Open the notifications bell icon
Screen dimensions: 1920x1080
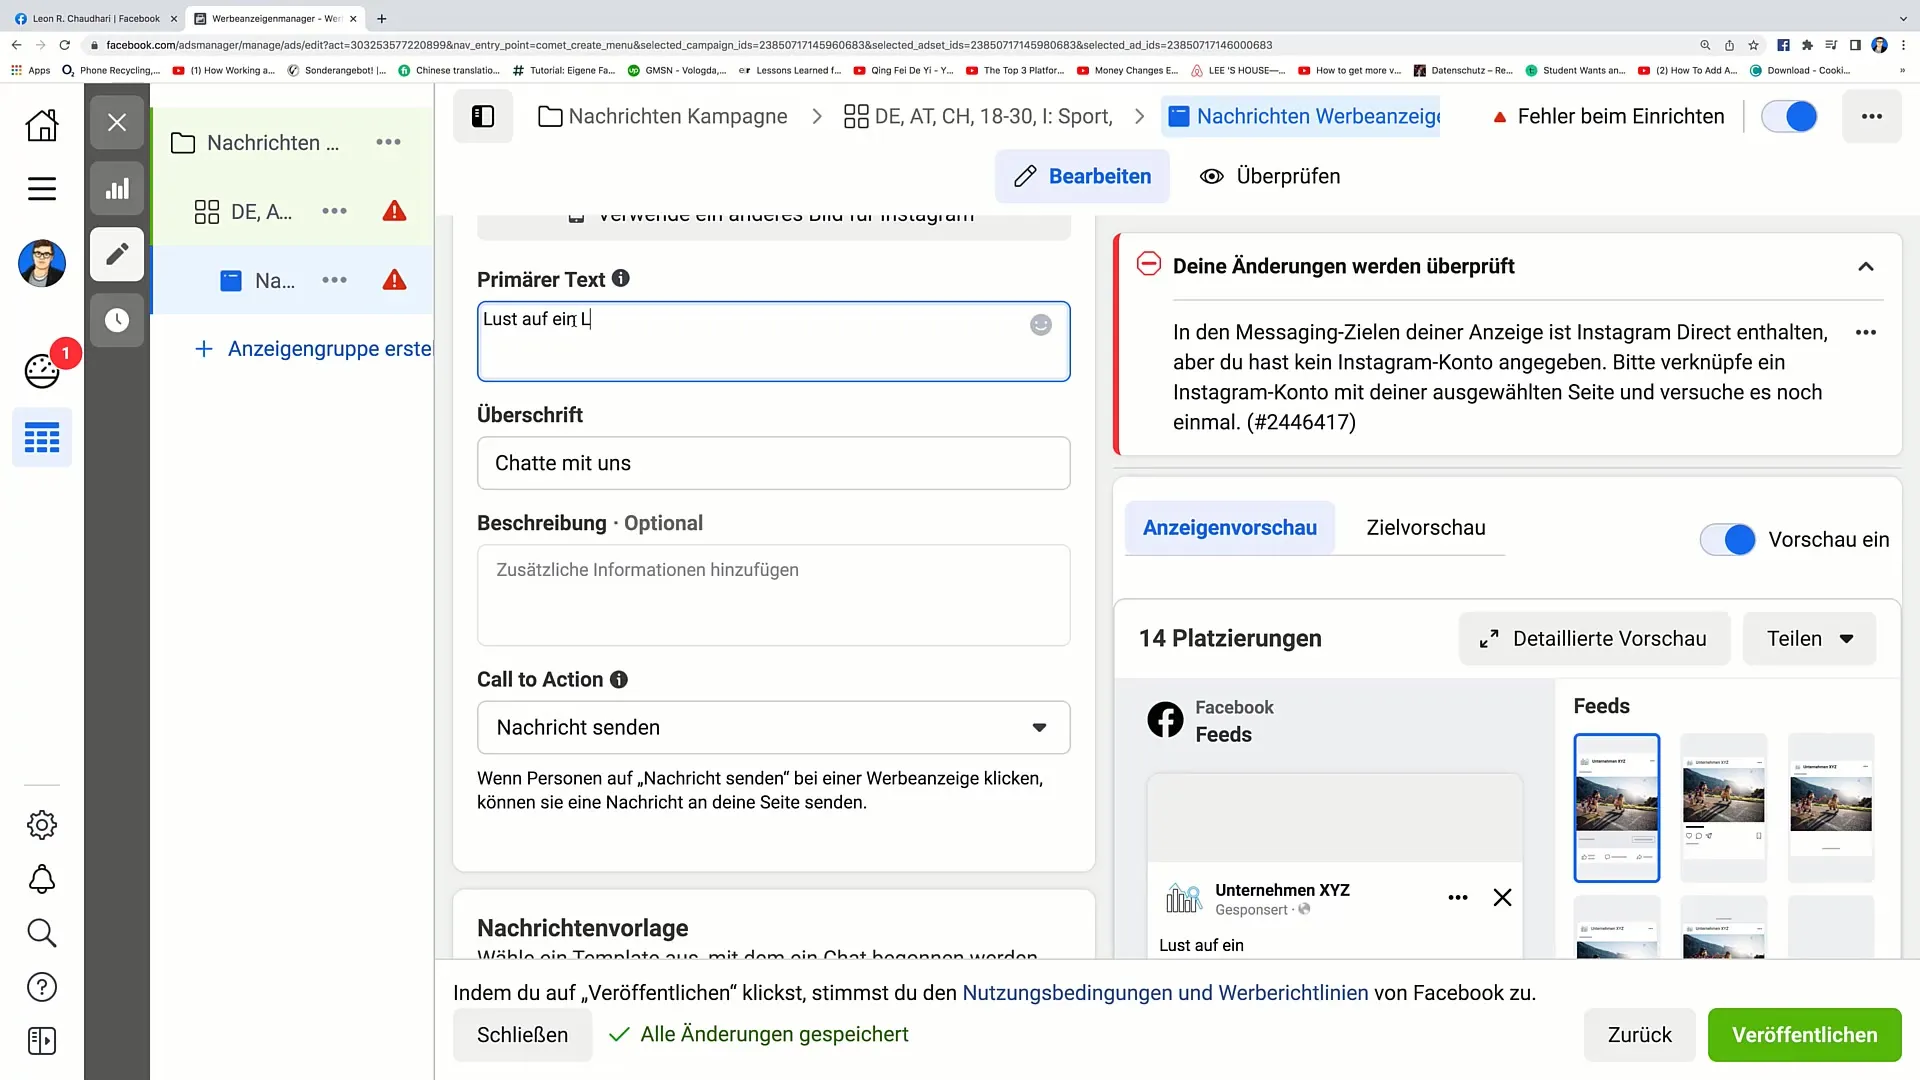click(42, 879)
